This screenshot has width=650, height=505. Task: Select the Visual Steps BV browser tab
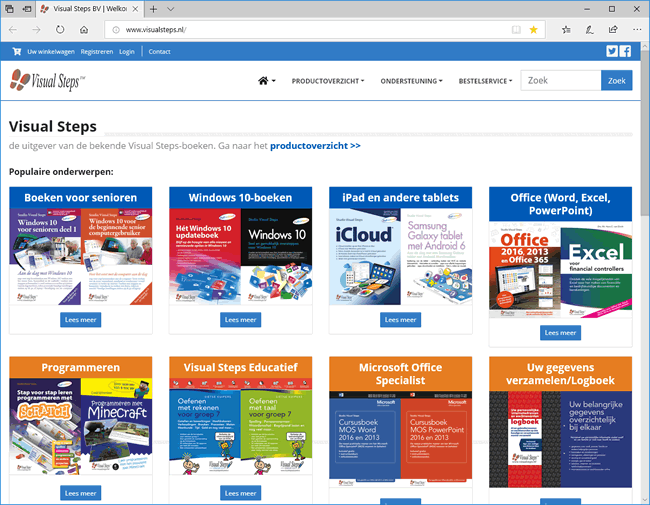pyautogui.click(x=89, y=9)
